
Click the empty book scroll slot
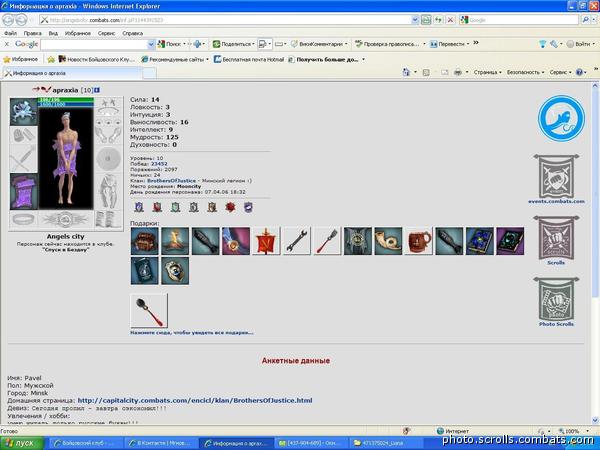(x=108, y=220)
